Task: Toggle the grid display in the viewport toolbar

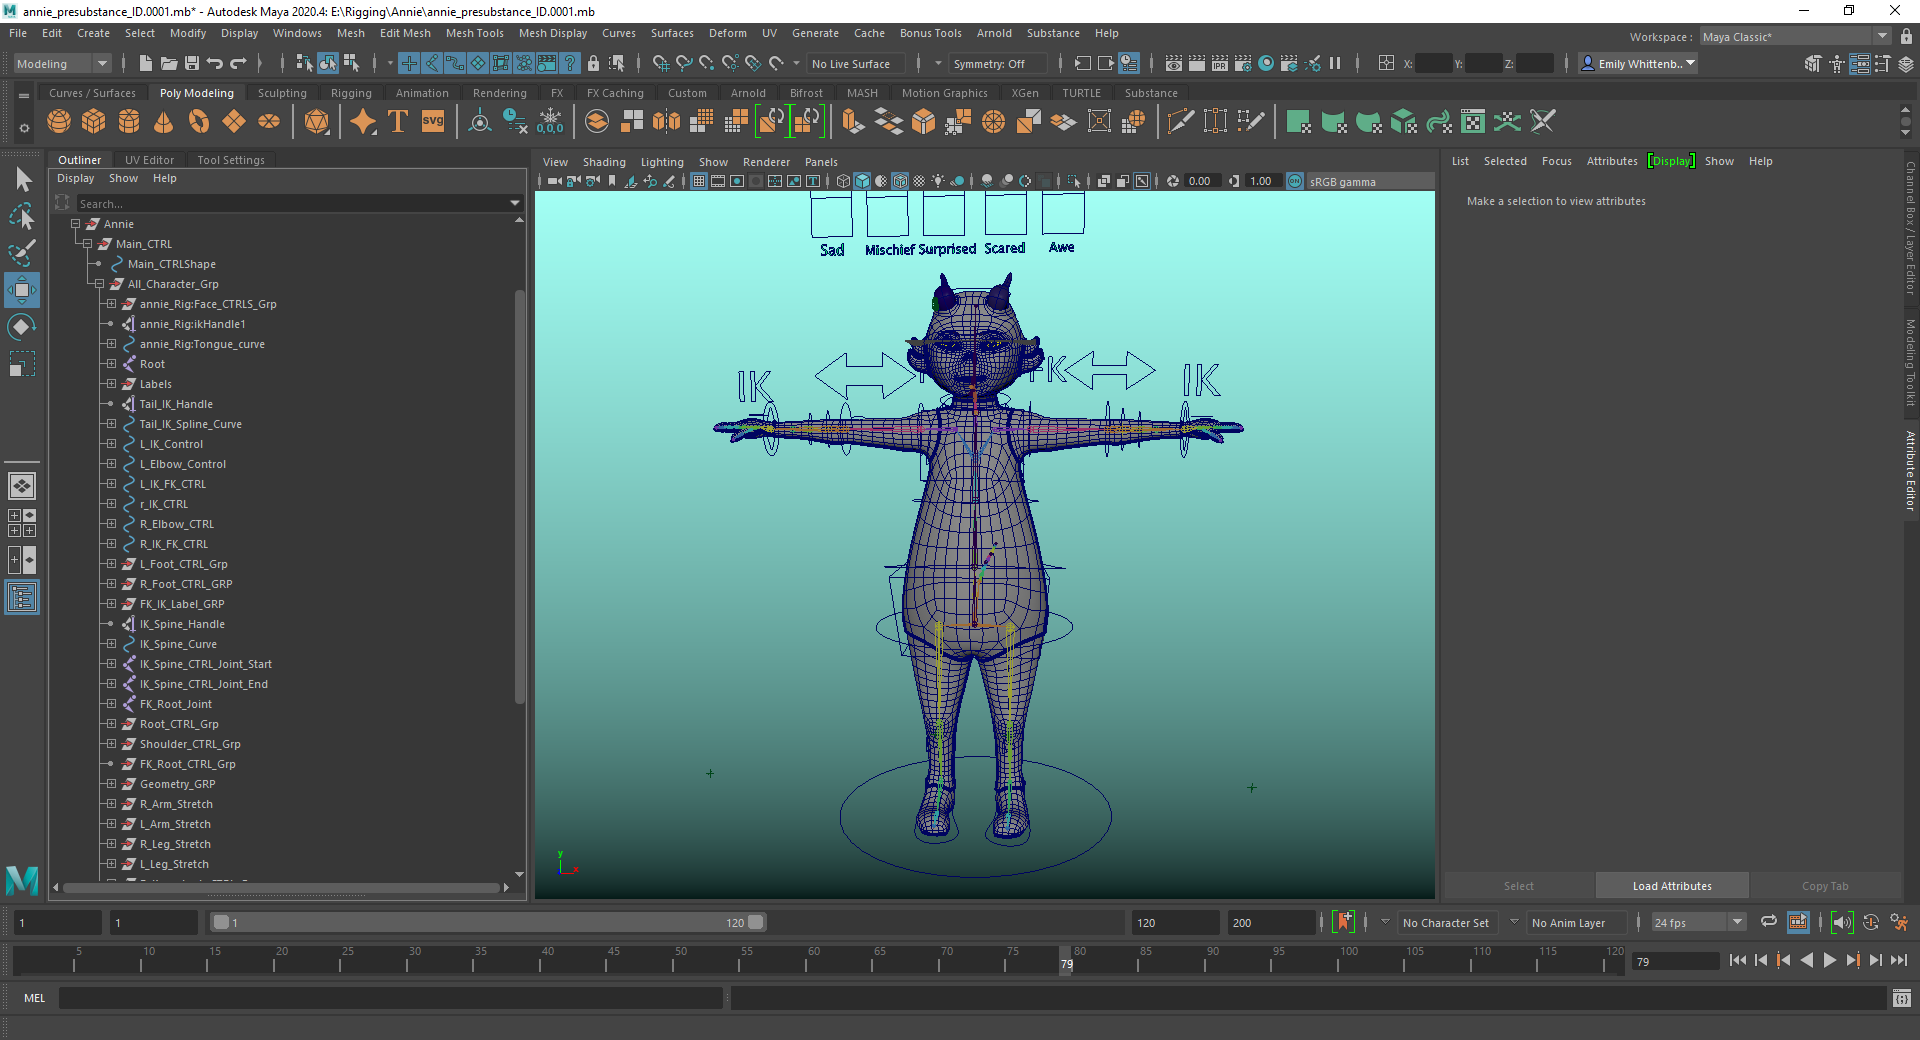Action: (698, 181)
